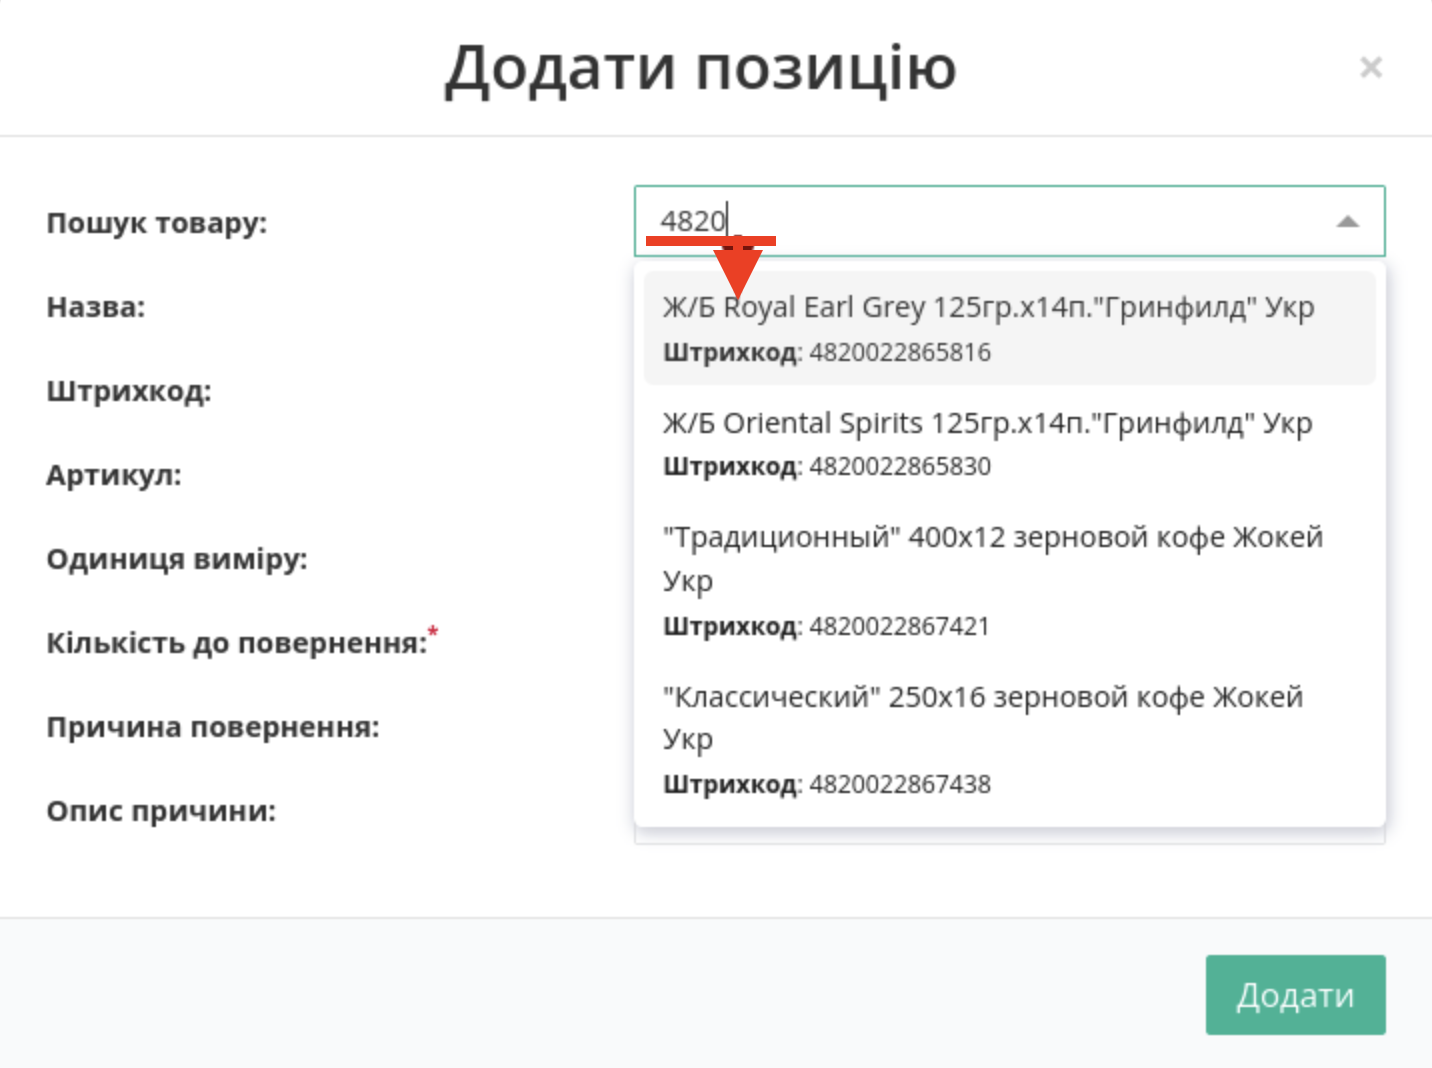Click the Артикул label
Screen dimensions: 1432x1068
point(114,475)
